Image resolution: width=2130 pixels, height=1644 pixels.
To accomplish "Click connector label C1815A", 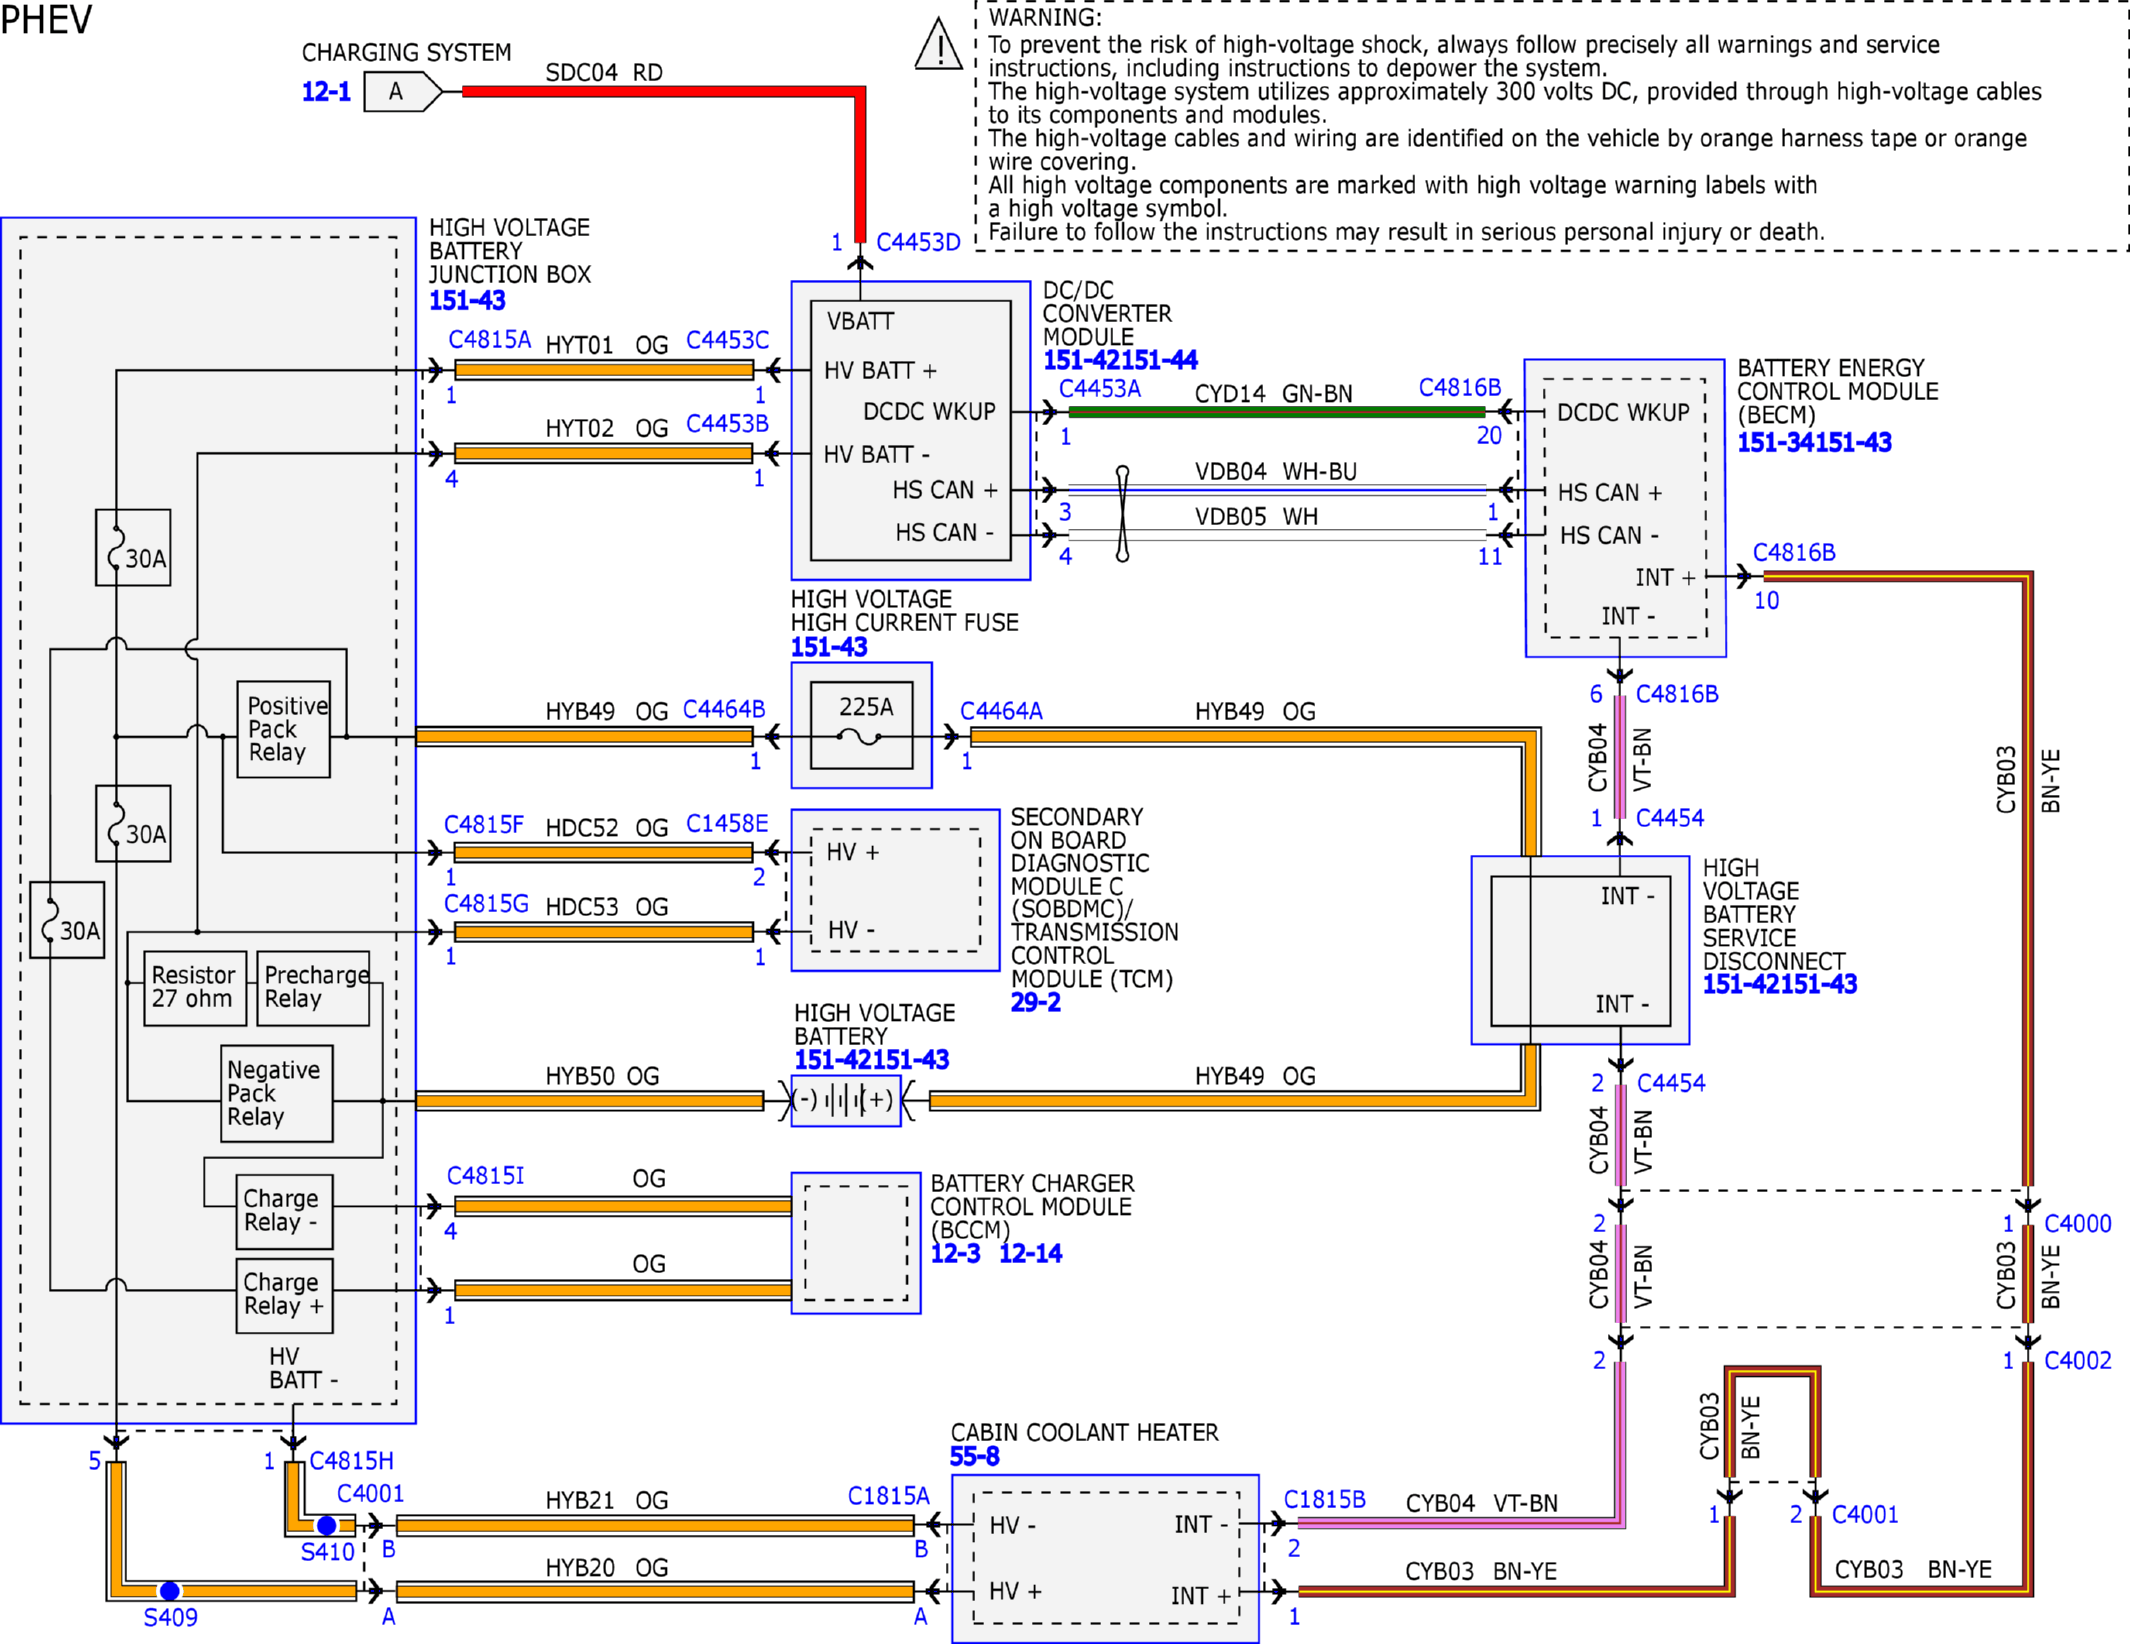I will point(889,1496).
